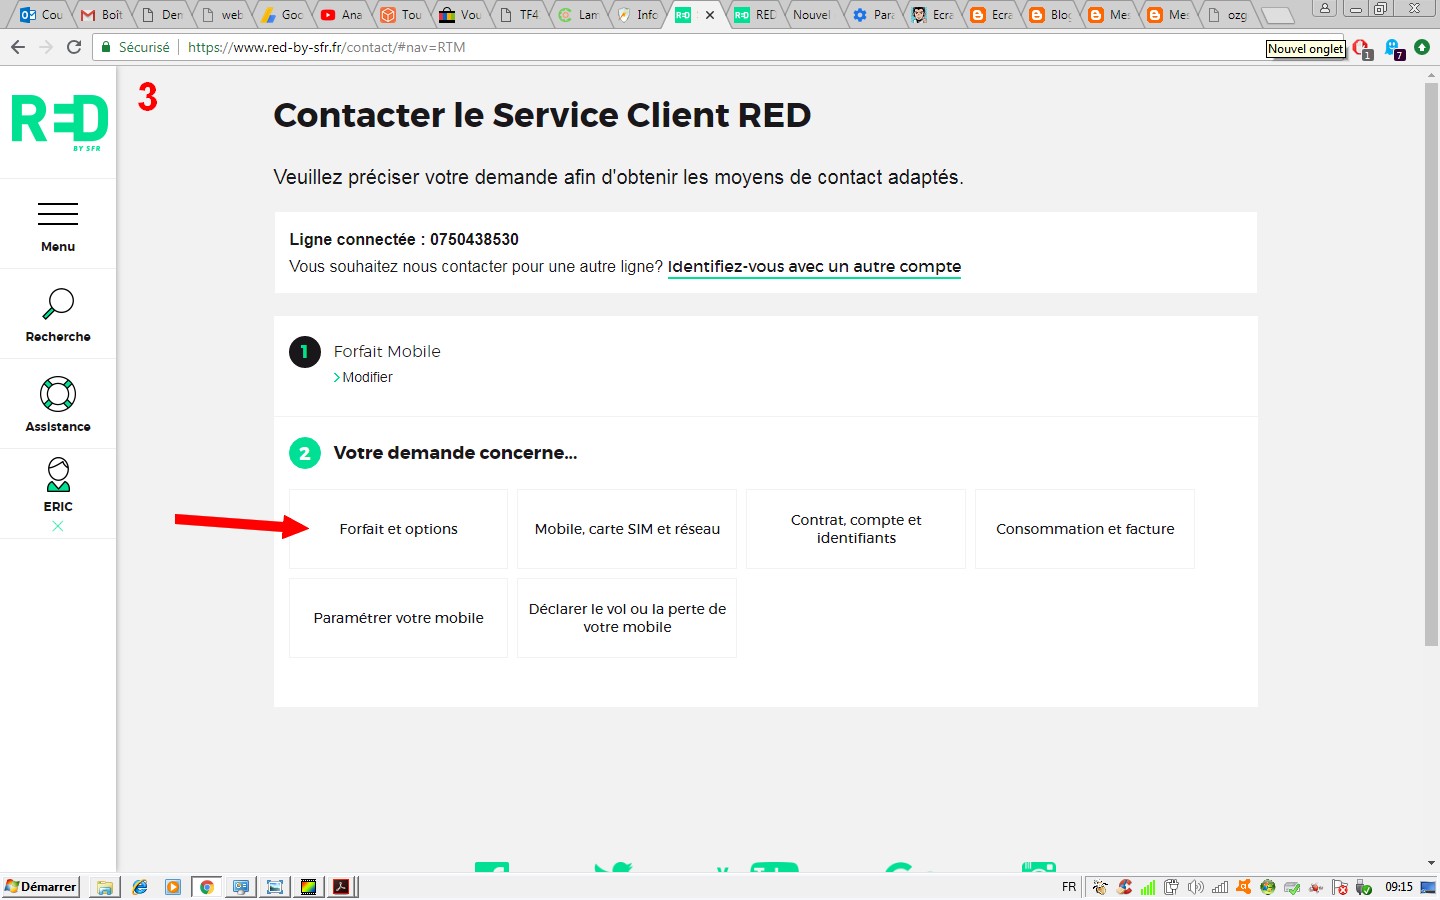Click the 09:15 clock in system tray
Viewport: 1440px width, 900px height.
1398,887
